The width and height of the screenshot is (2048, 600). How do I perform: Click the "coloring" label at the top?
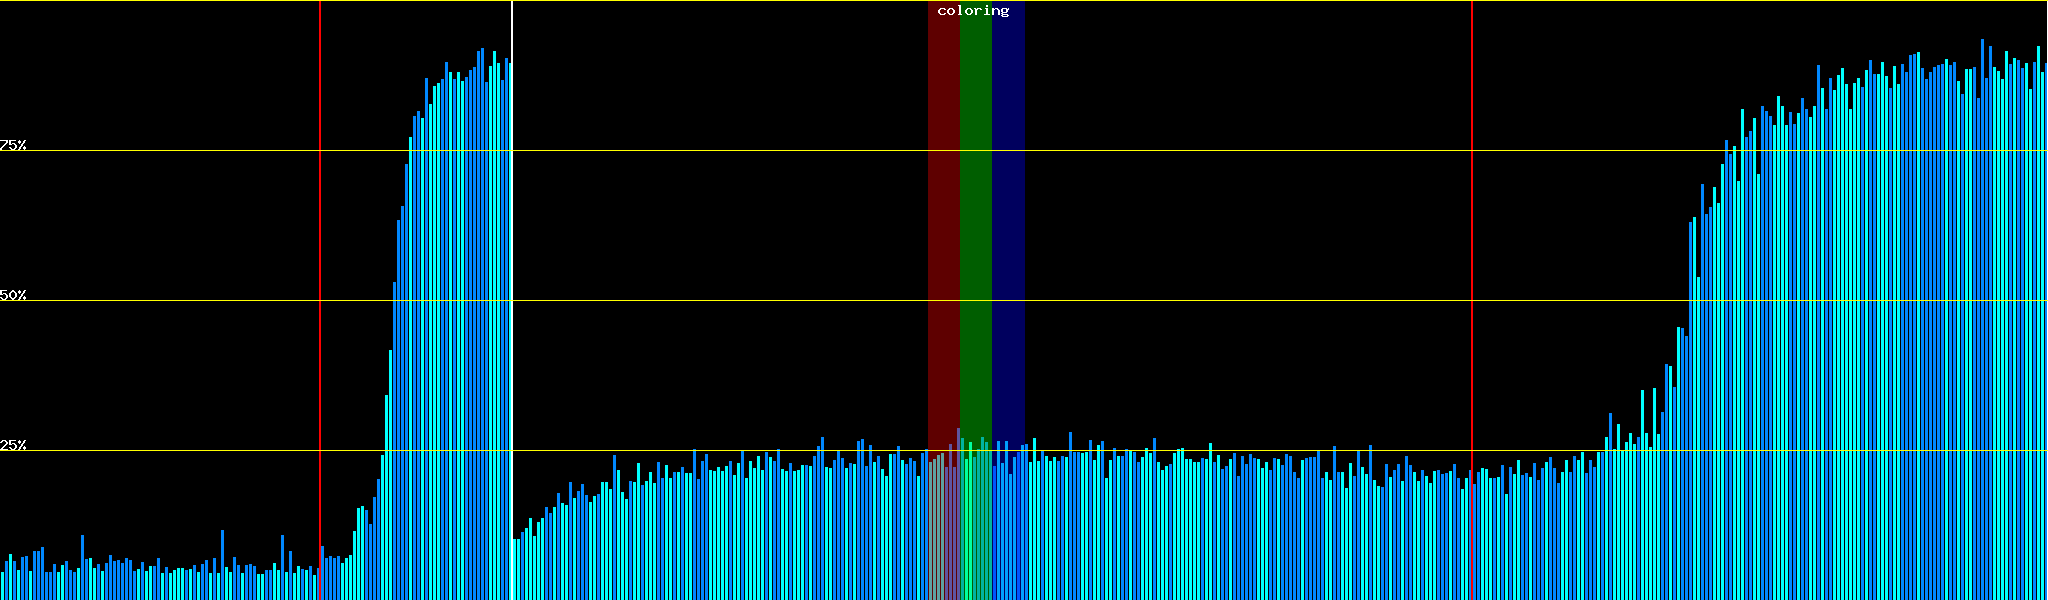(973, 11)
